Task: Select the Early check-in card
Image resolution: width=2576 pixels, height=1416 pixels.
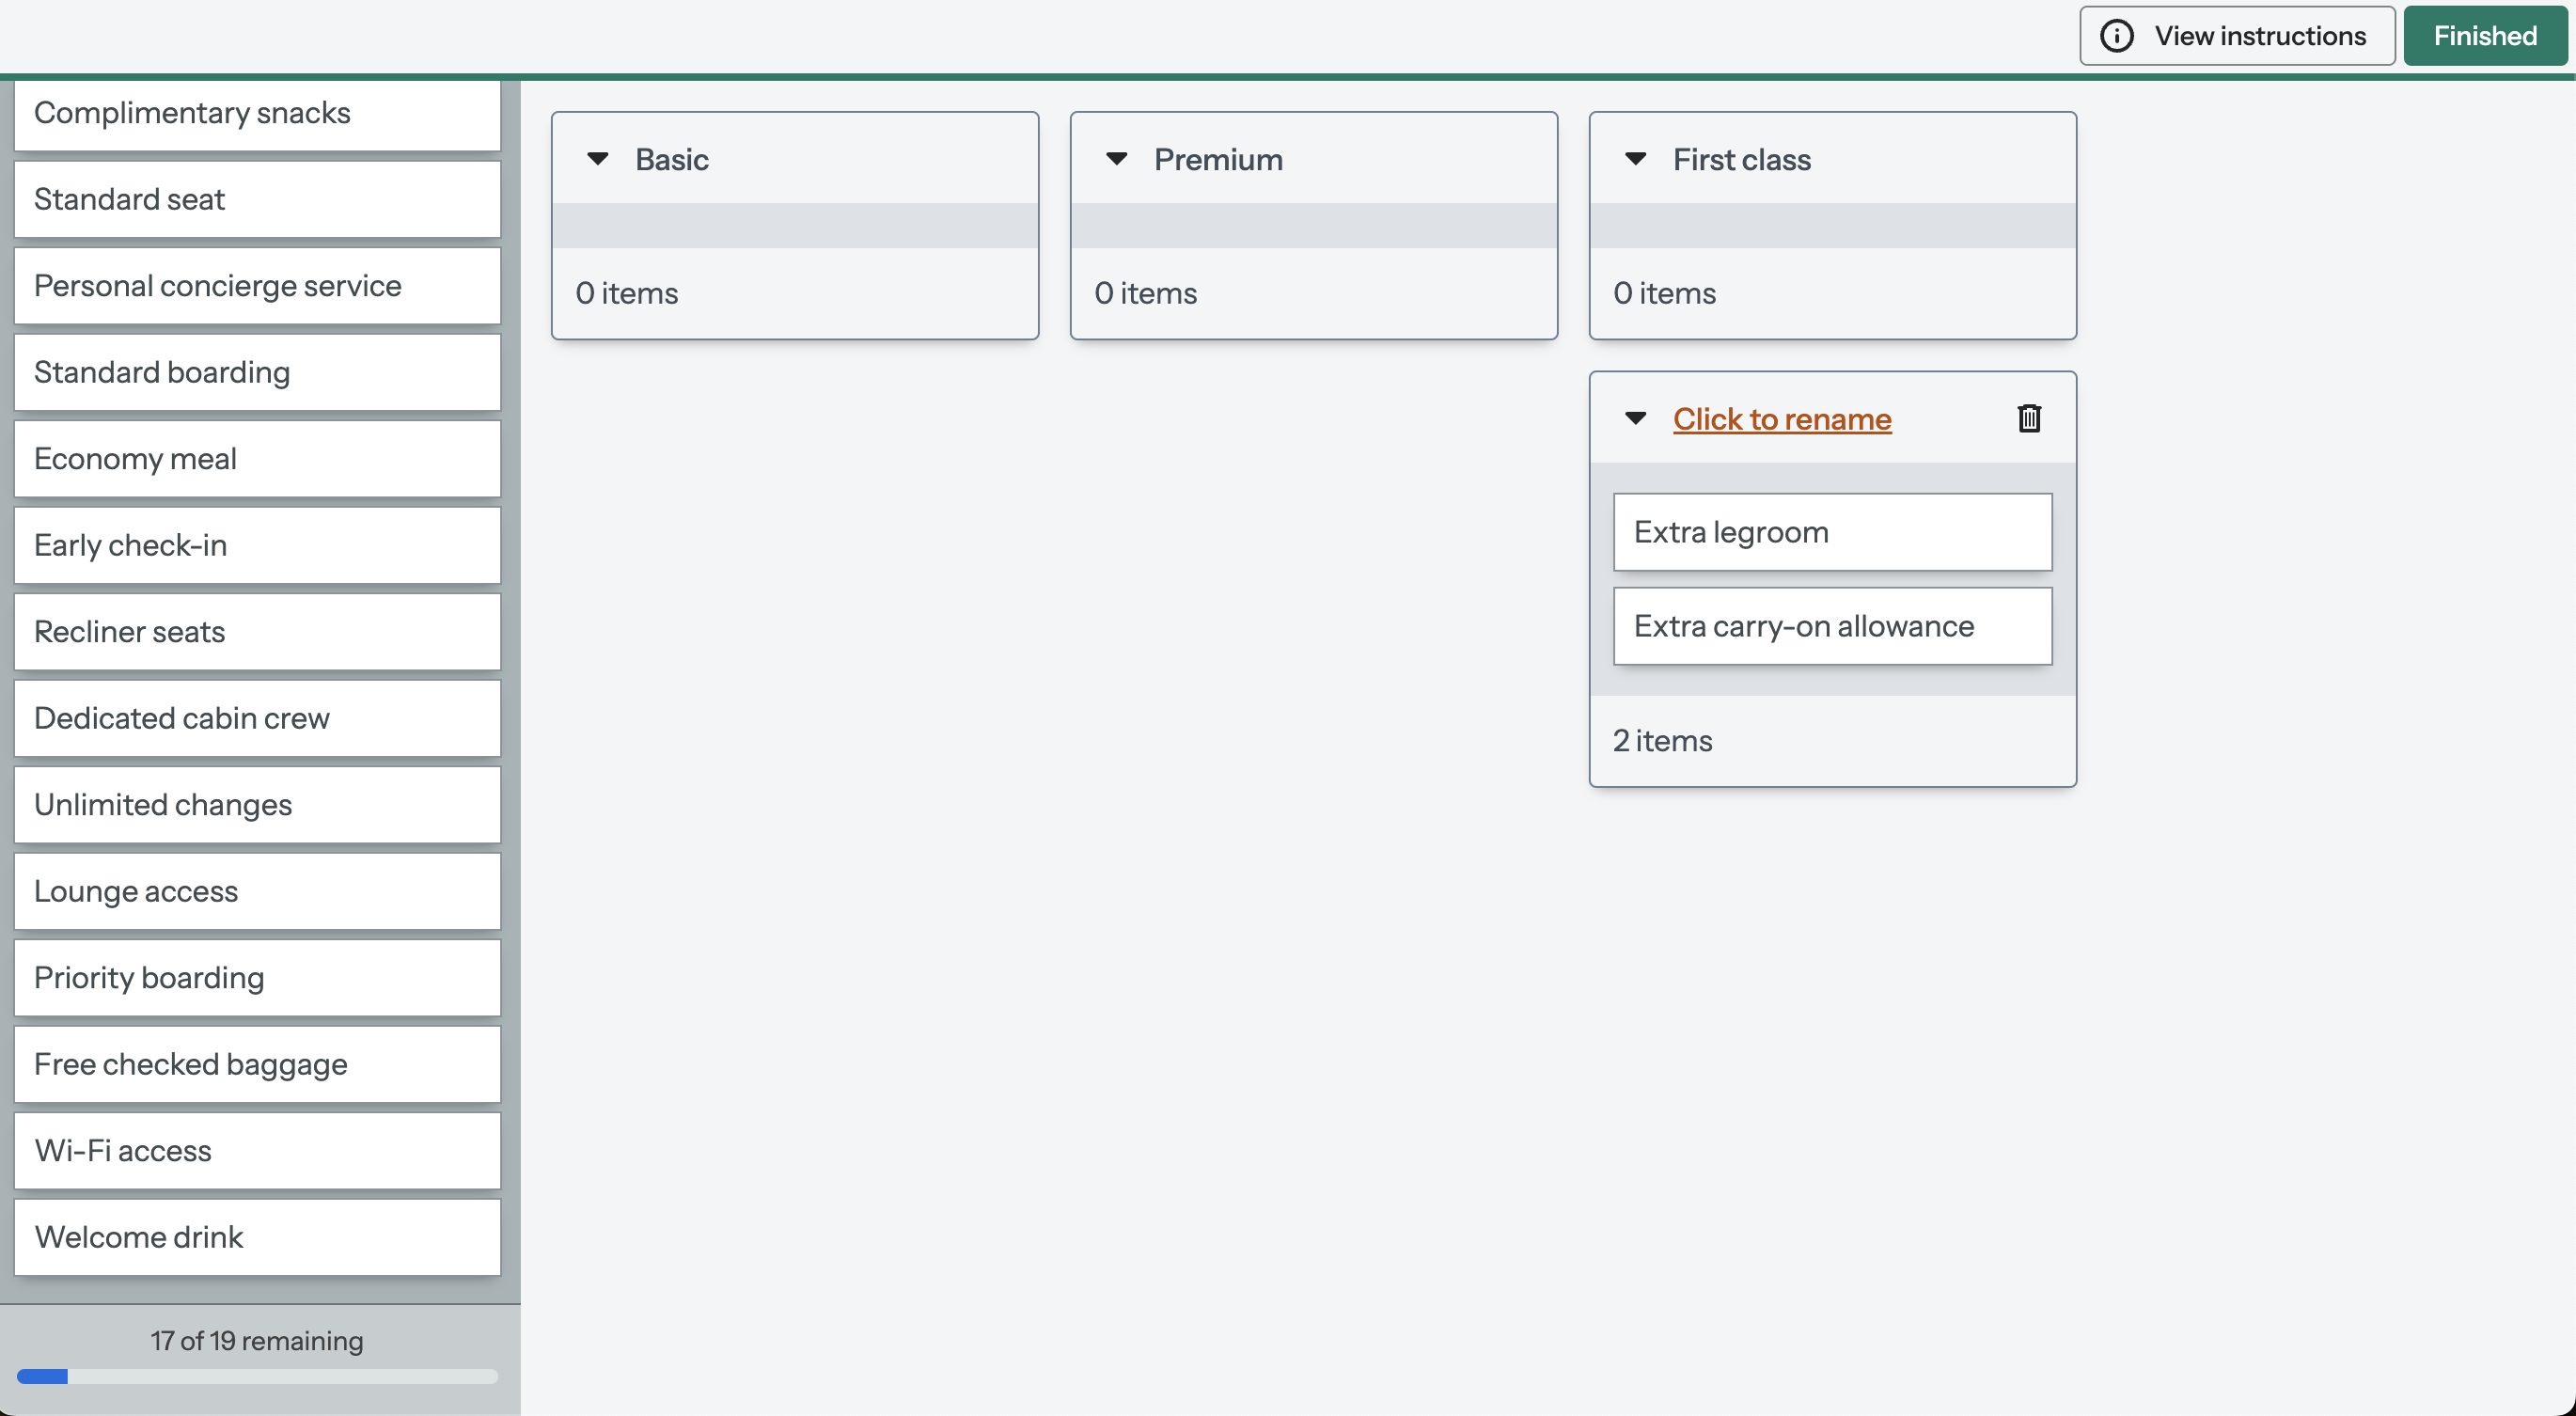Action: [x=257, y=545]
